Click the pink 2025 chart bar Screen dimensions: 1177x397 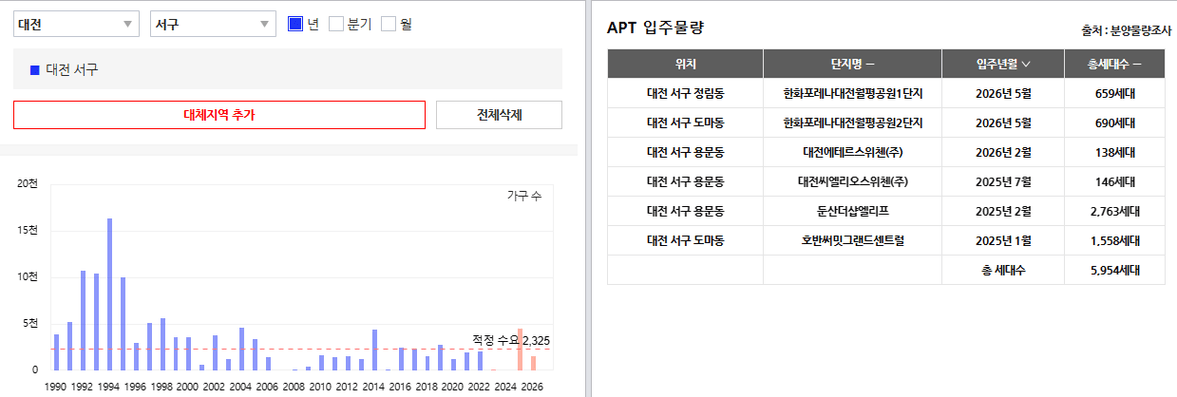point(519,350)
